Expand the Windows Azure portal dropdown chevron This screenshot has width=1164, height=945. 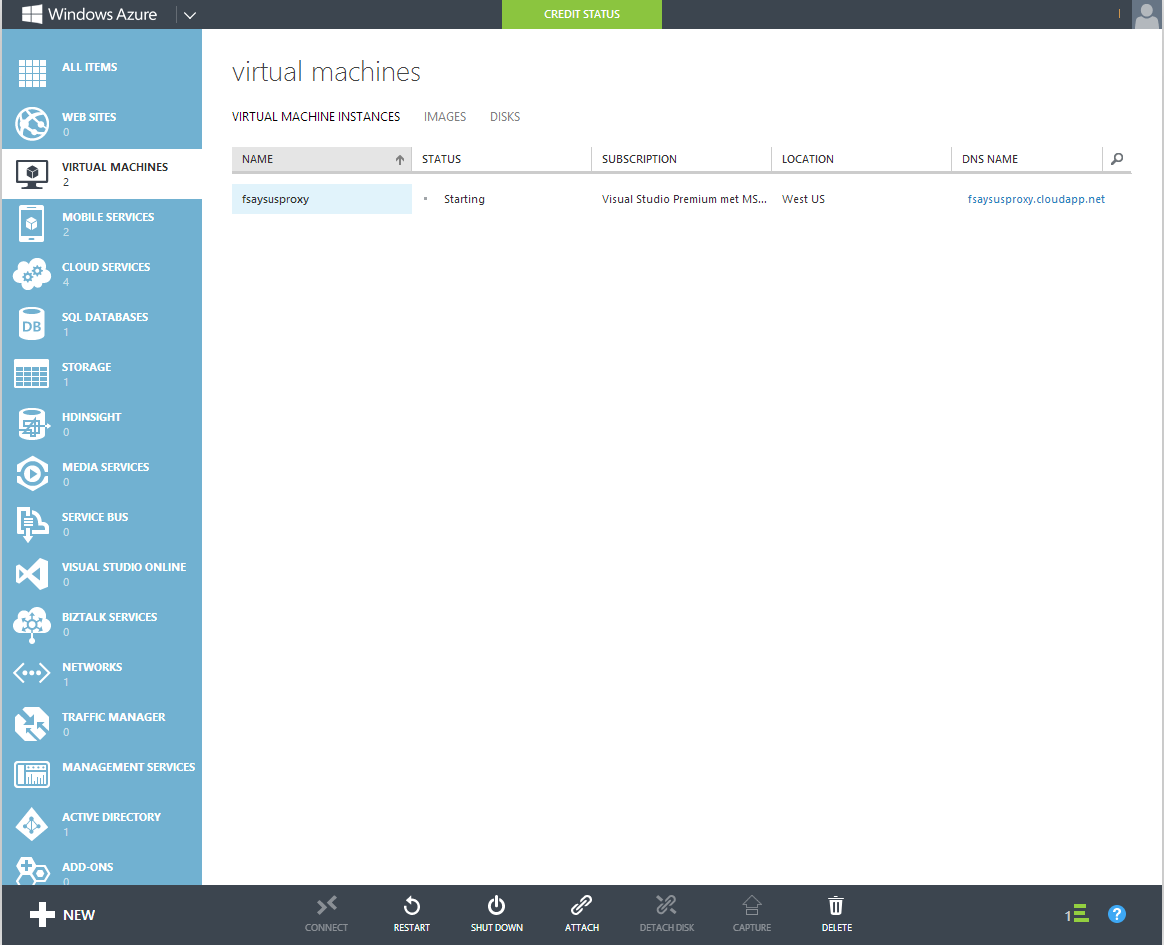point(190,15)
